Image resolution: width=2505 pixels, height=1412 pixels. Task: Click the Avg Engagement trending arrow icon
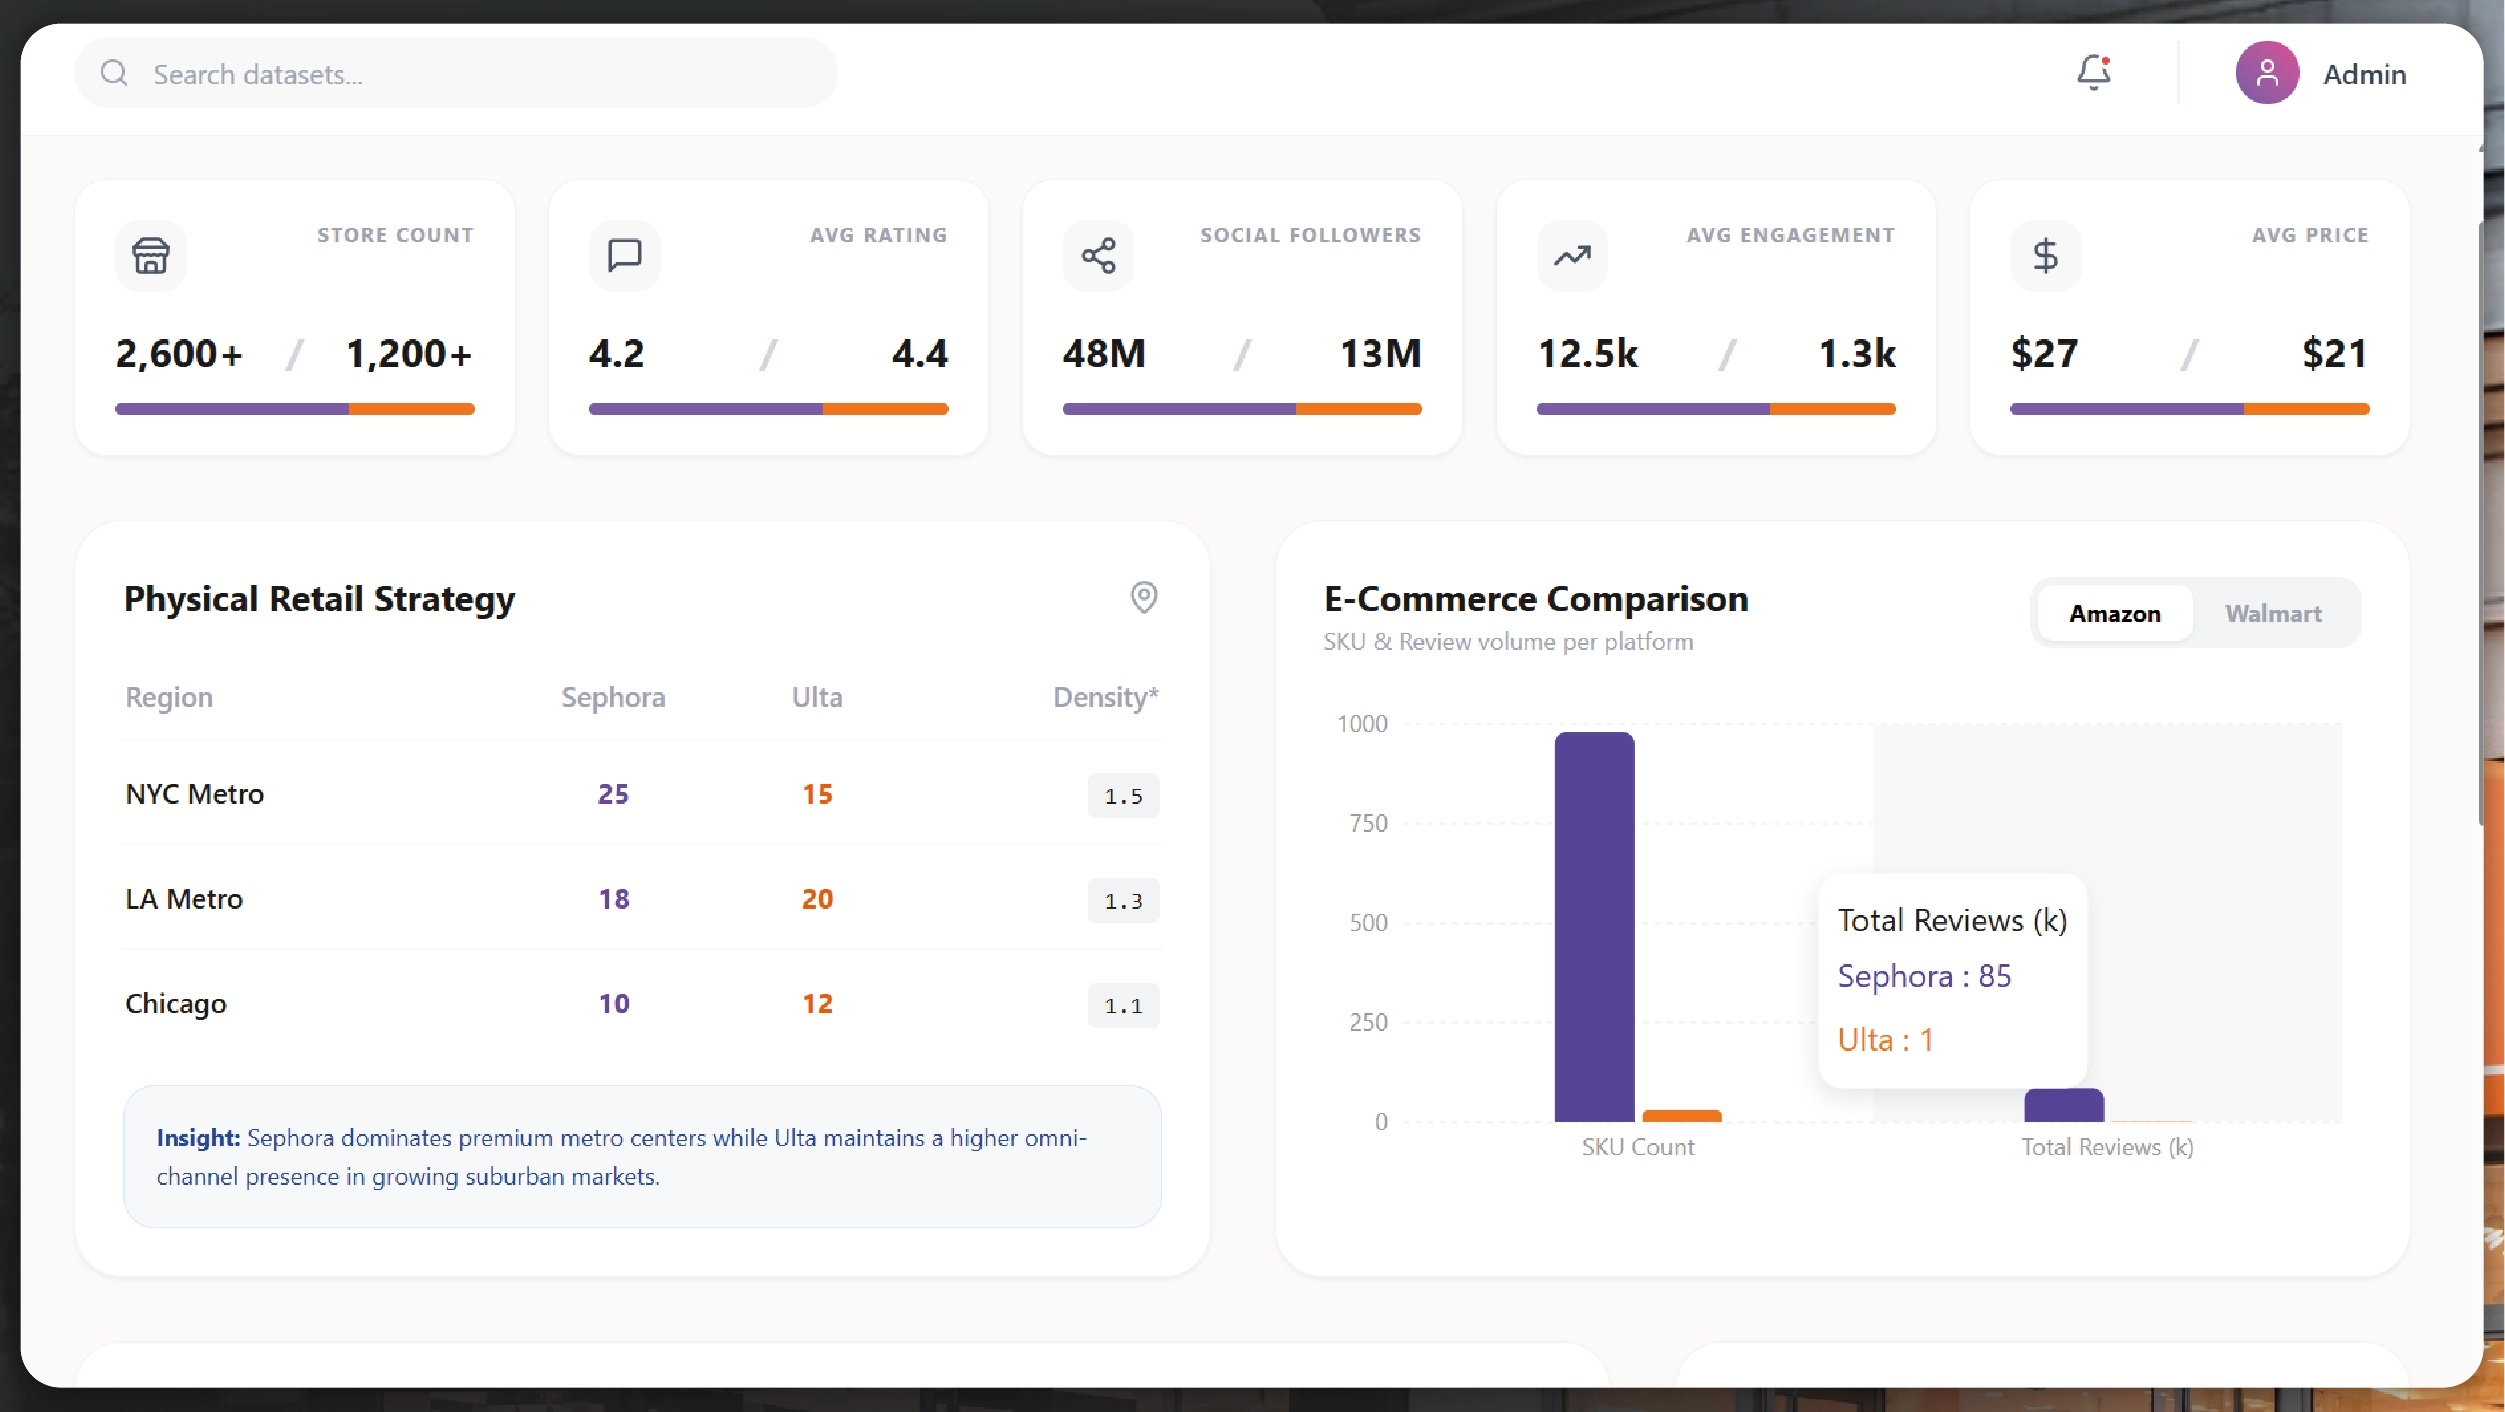point(1572,256)
